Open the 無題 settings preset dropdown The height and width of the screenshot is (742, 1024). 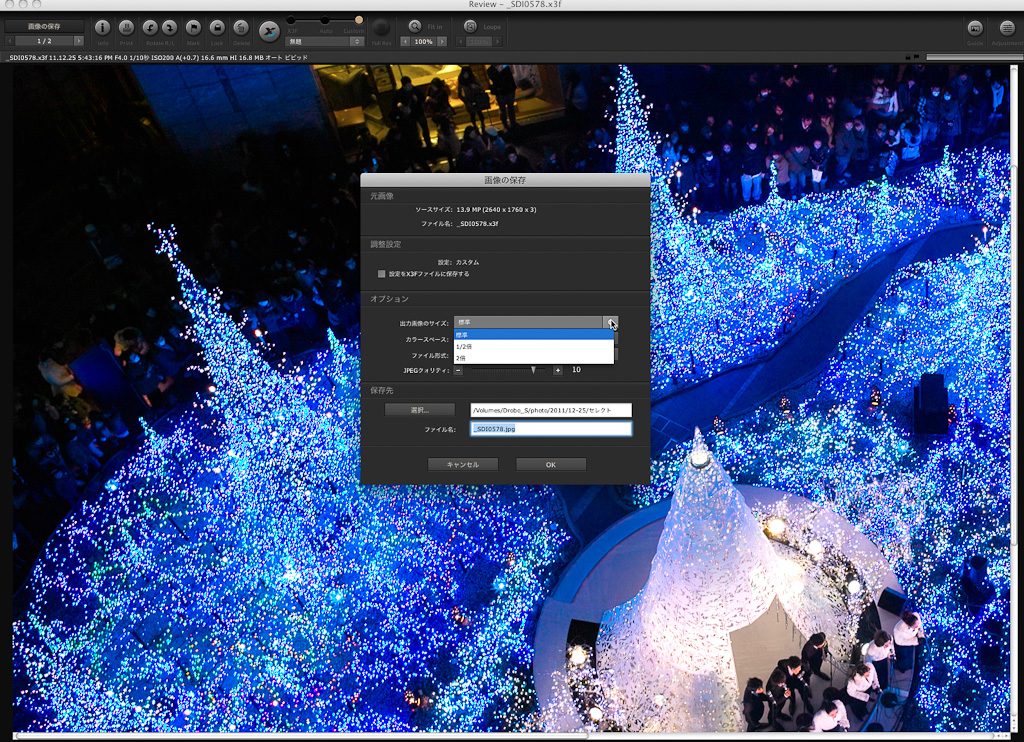pos(325,42)
